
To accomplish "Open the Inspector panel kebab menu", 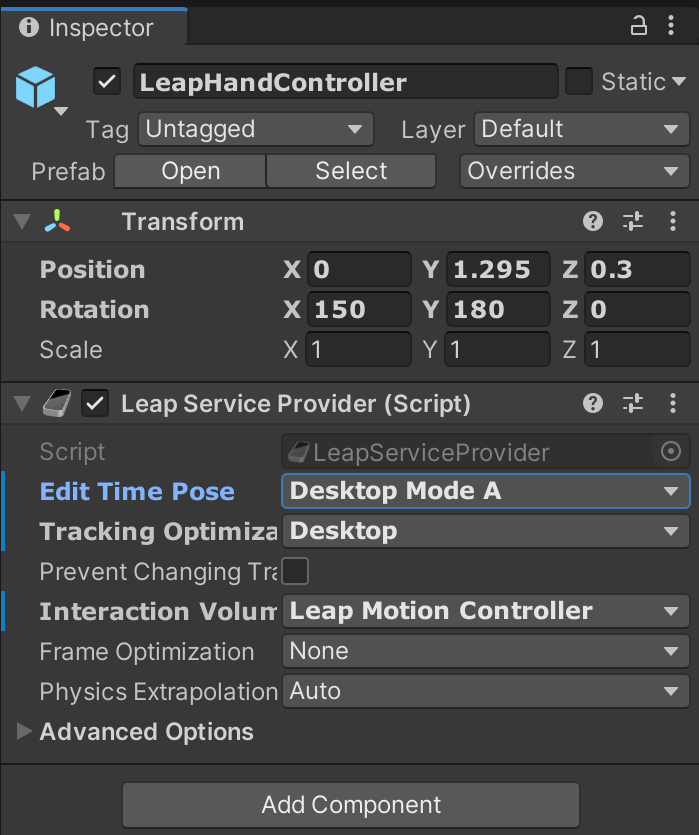I will (x=671, y=27).
